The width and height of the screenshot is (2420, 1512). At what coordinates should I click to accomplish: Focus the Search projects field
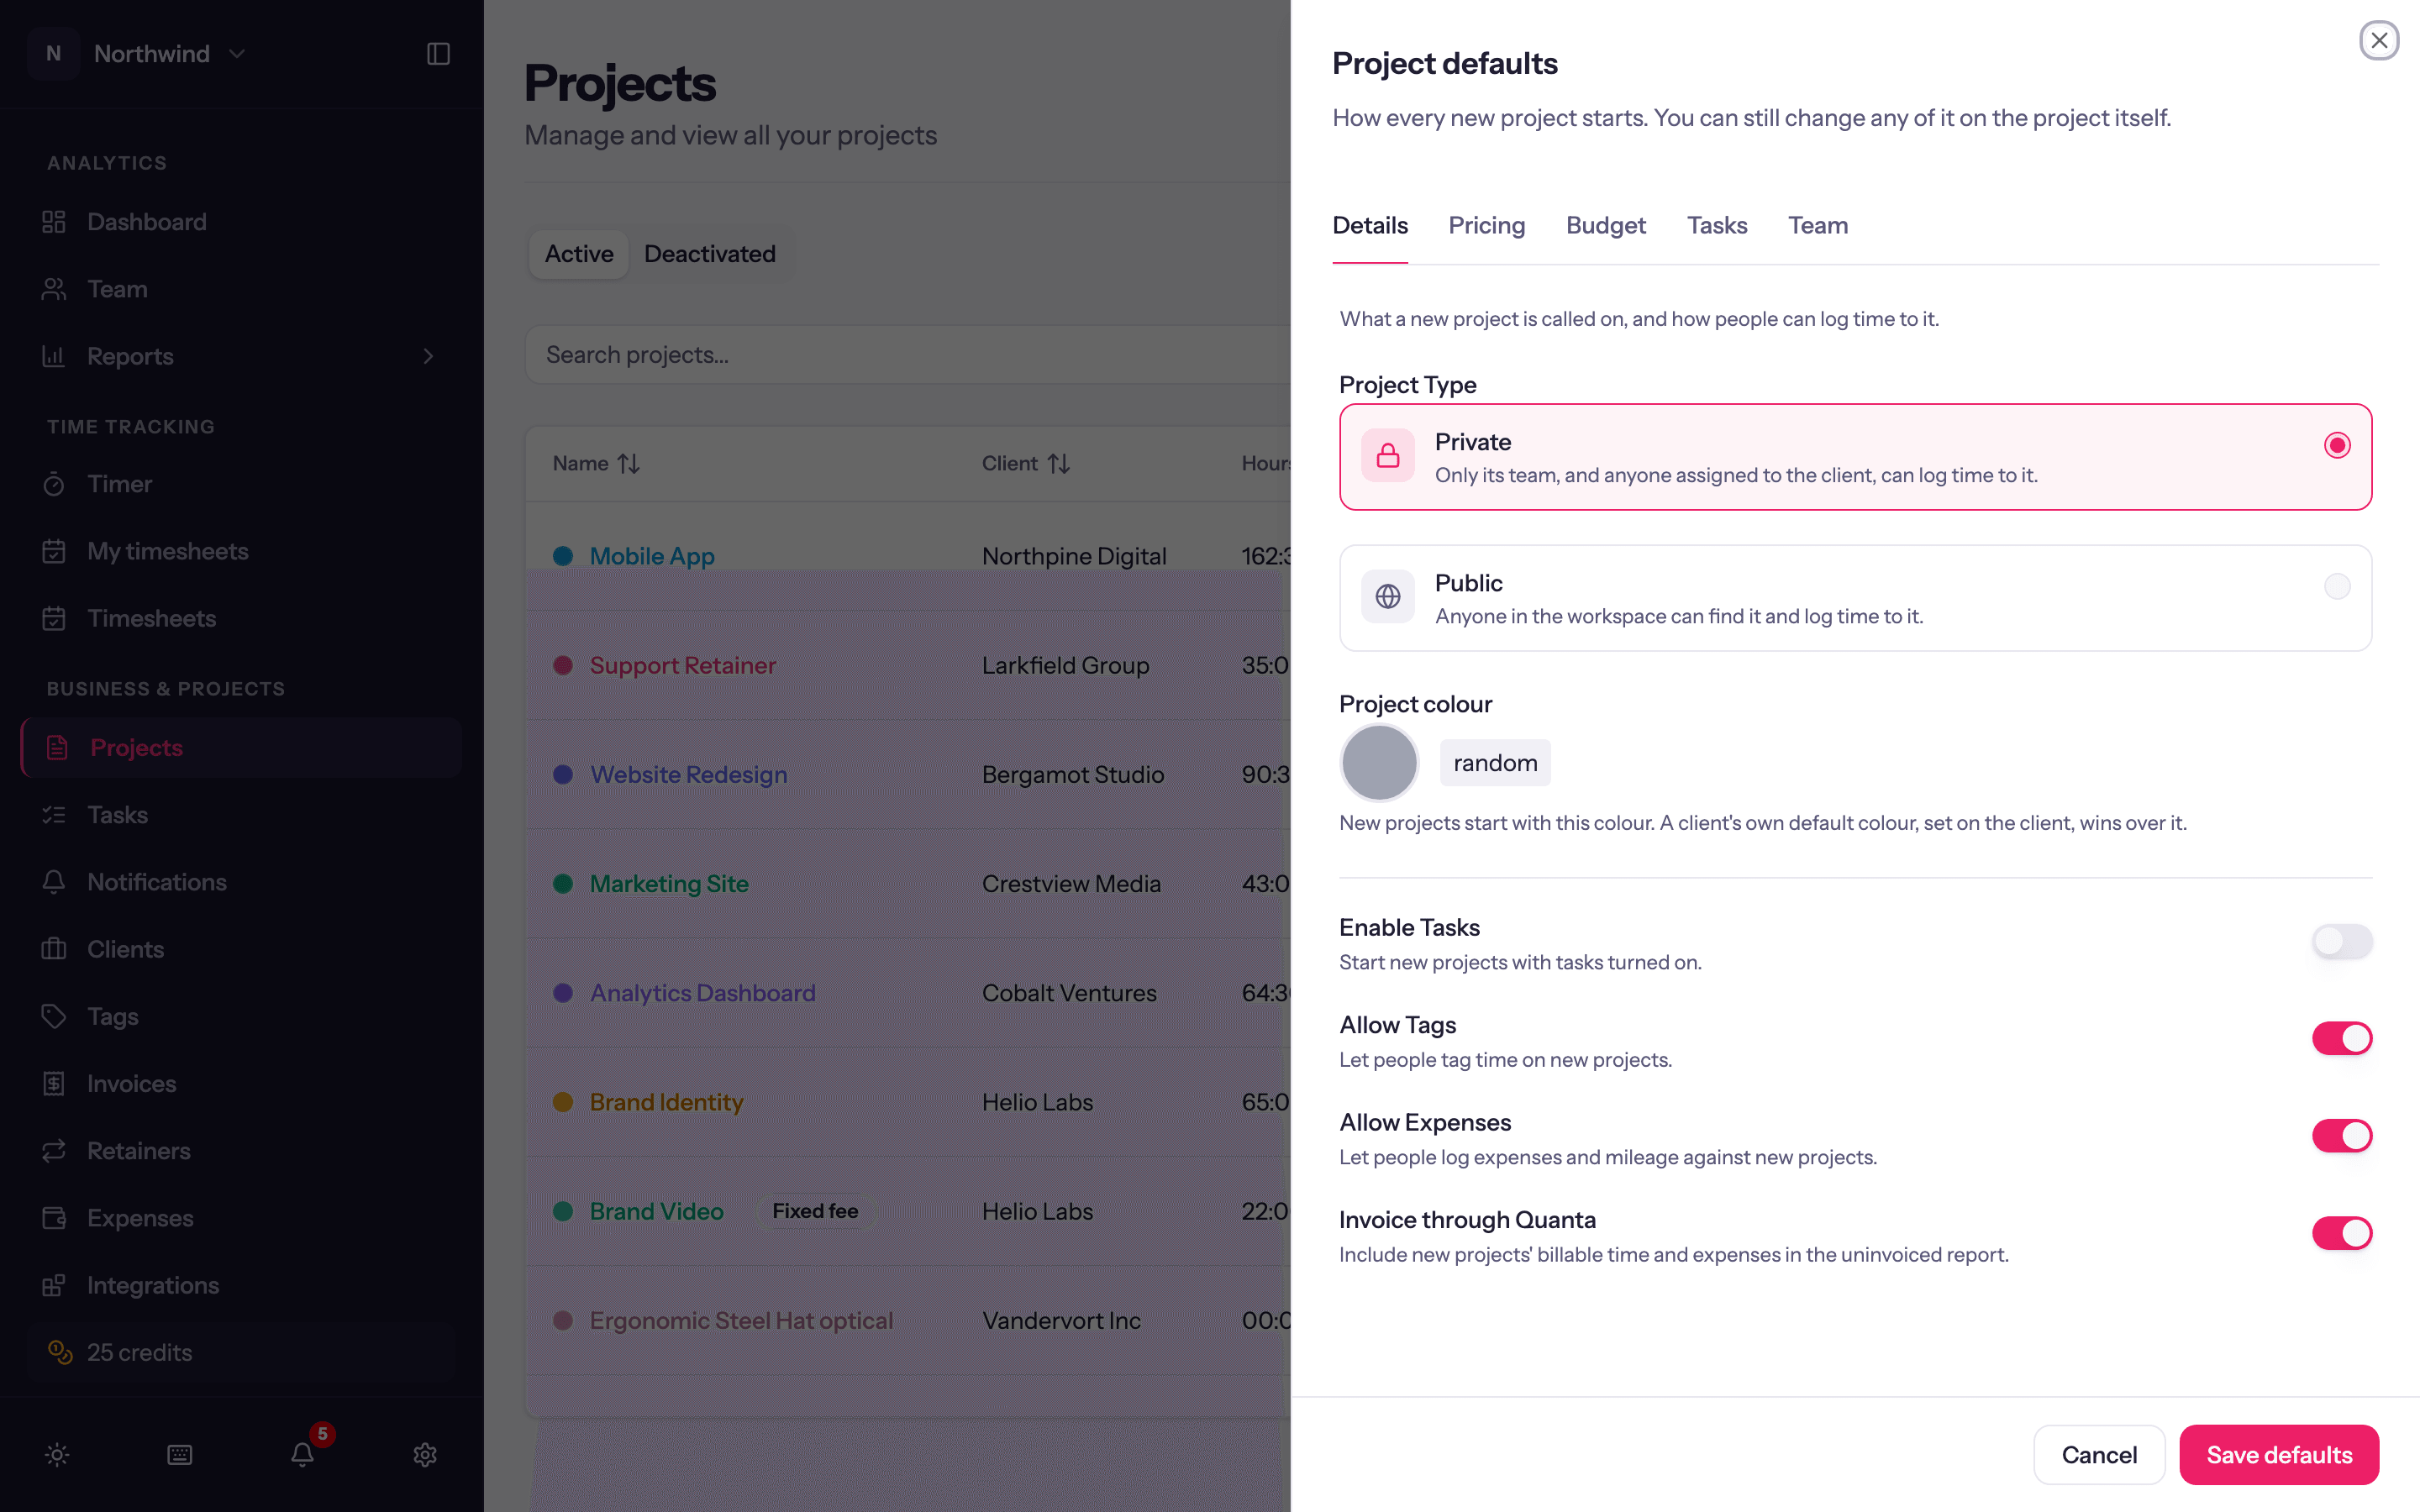point(908,355)
